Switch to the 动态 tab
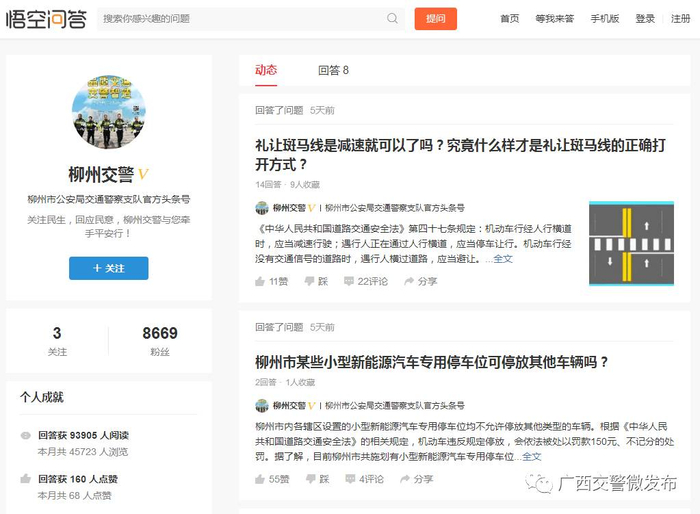This screenshot has height=514, width=700. point(266,70)
